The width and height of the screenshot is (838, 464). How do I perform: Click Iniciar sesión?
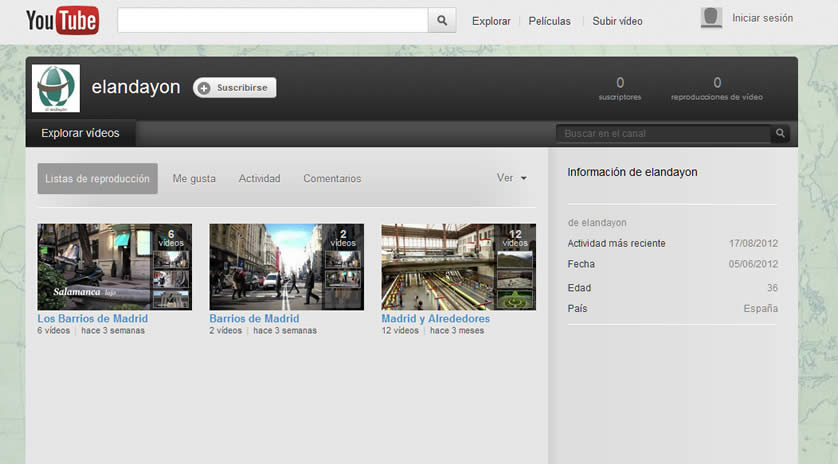point(763,18)
